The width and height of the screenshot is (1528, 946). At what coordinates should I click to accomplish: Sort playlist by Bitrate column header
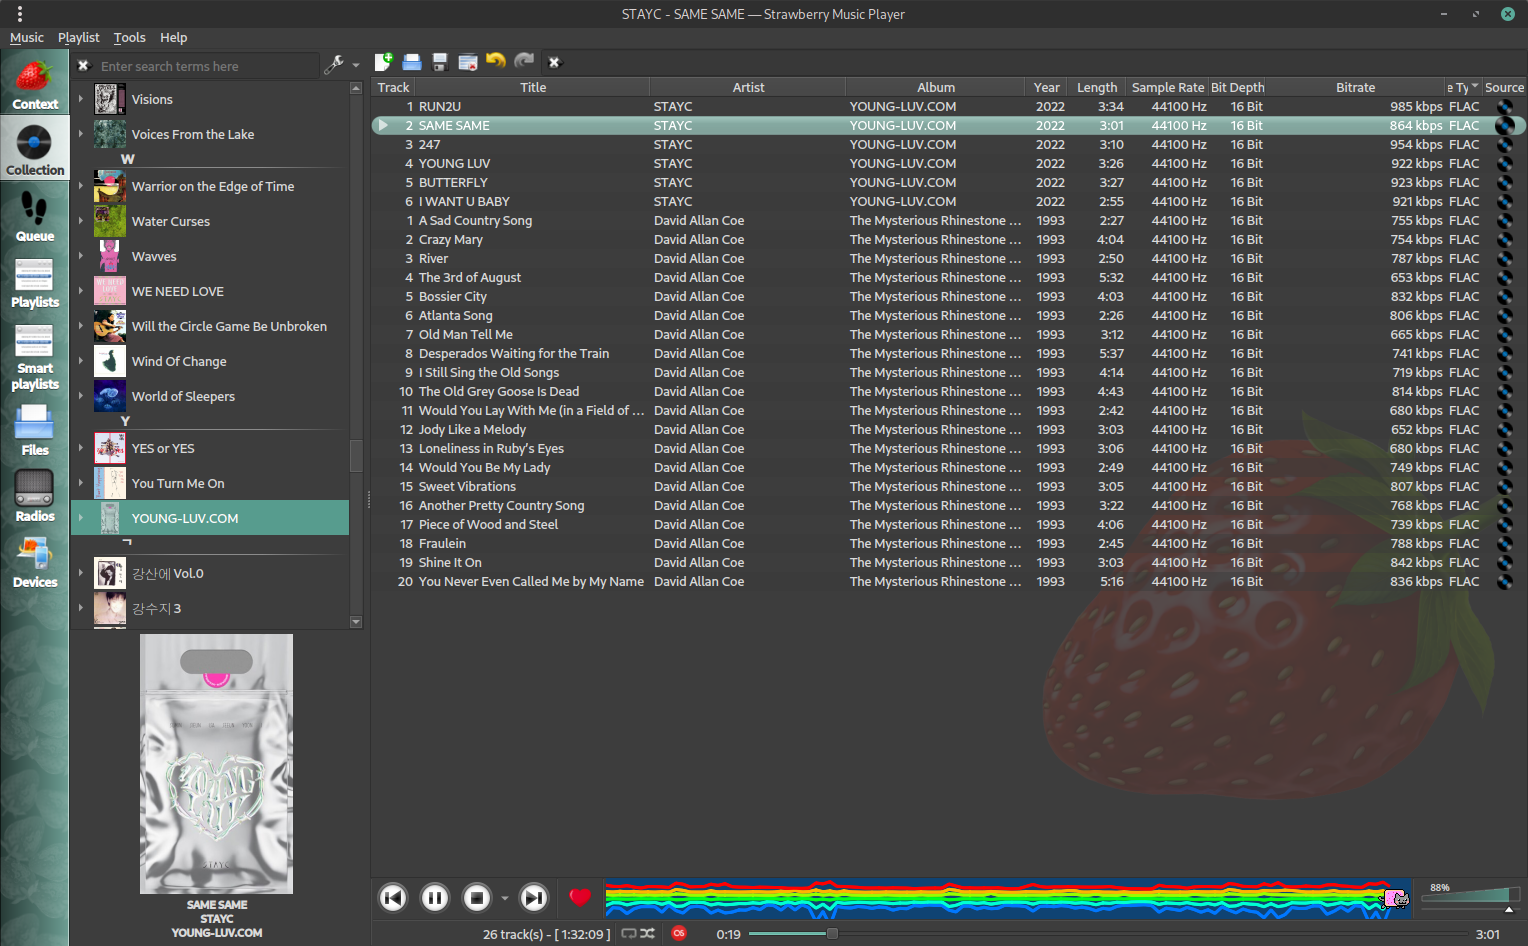pyautogui.click(x=1355, y=87)
